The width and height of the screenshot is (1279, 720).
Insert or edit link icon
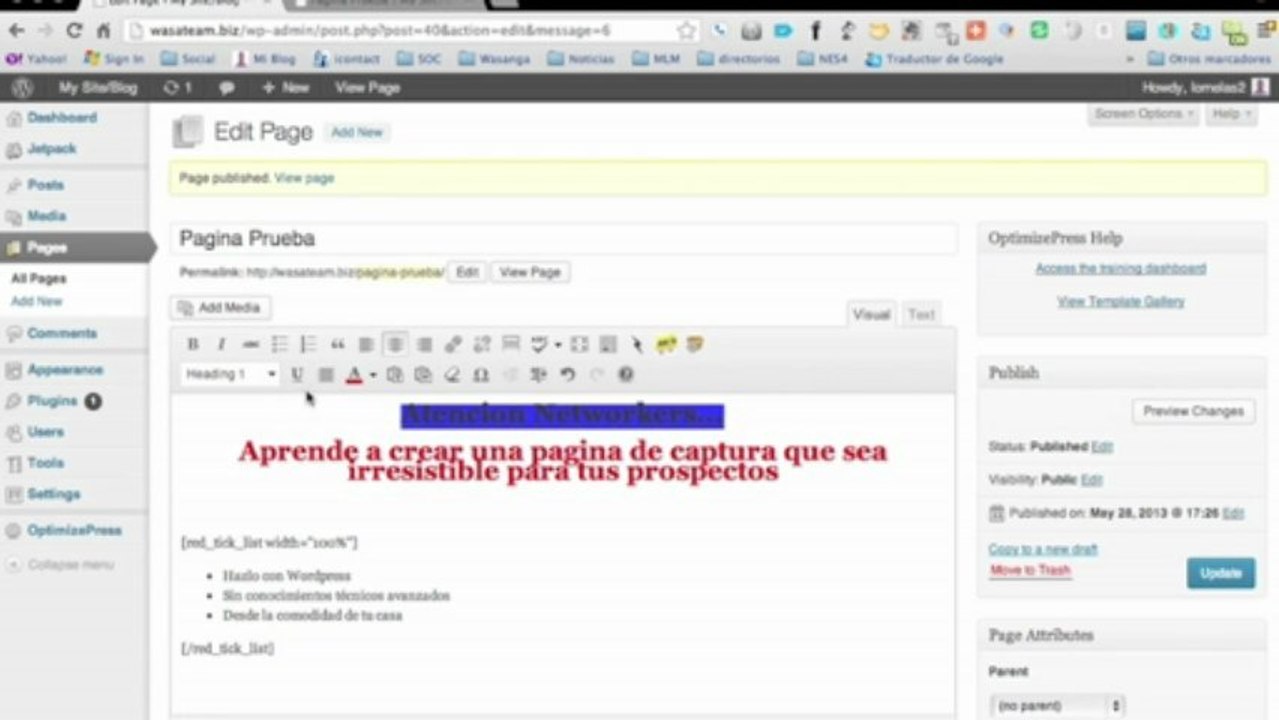click(x=453, y=344)
